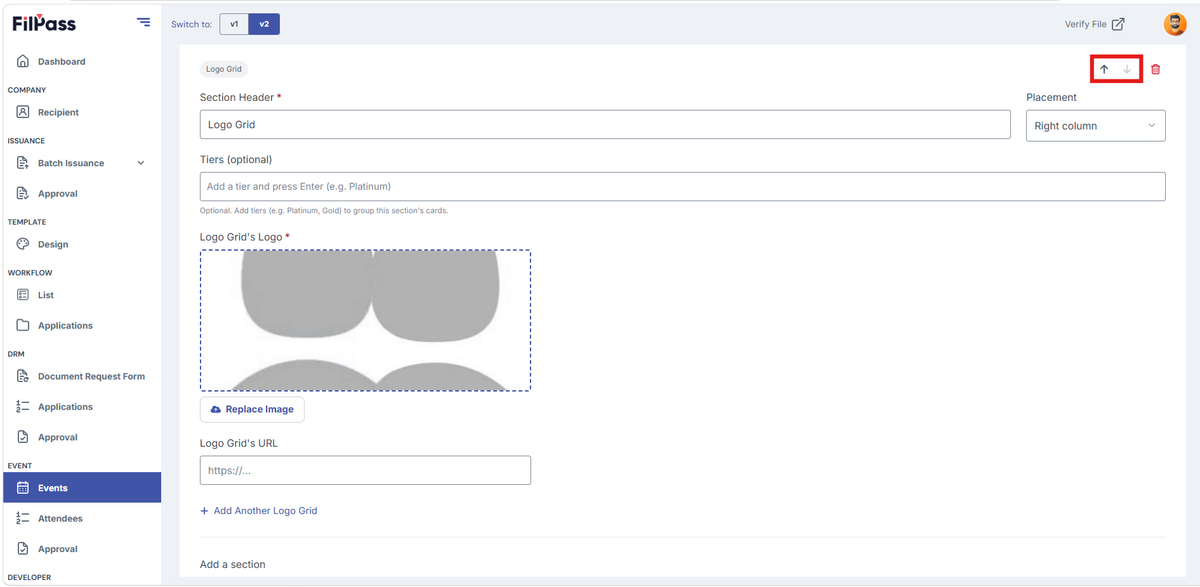Viewport: 1200px width, 587px height.
Task: Click the Verify File external-link icon
Action: click(1118, 24)
